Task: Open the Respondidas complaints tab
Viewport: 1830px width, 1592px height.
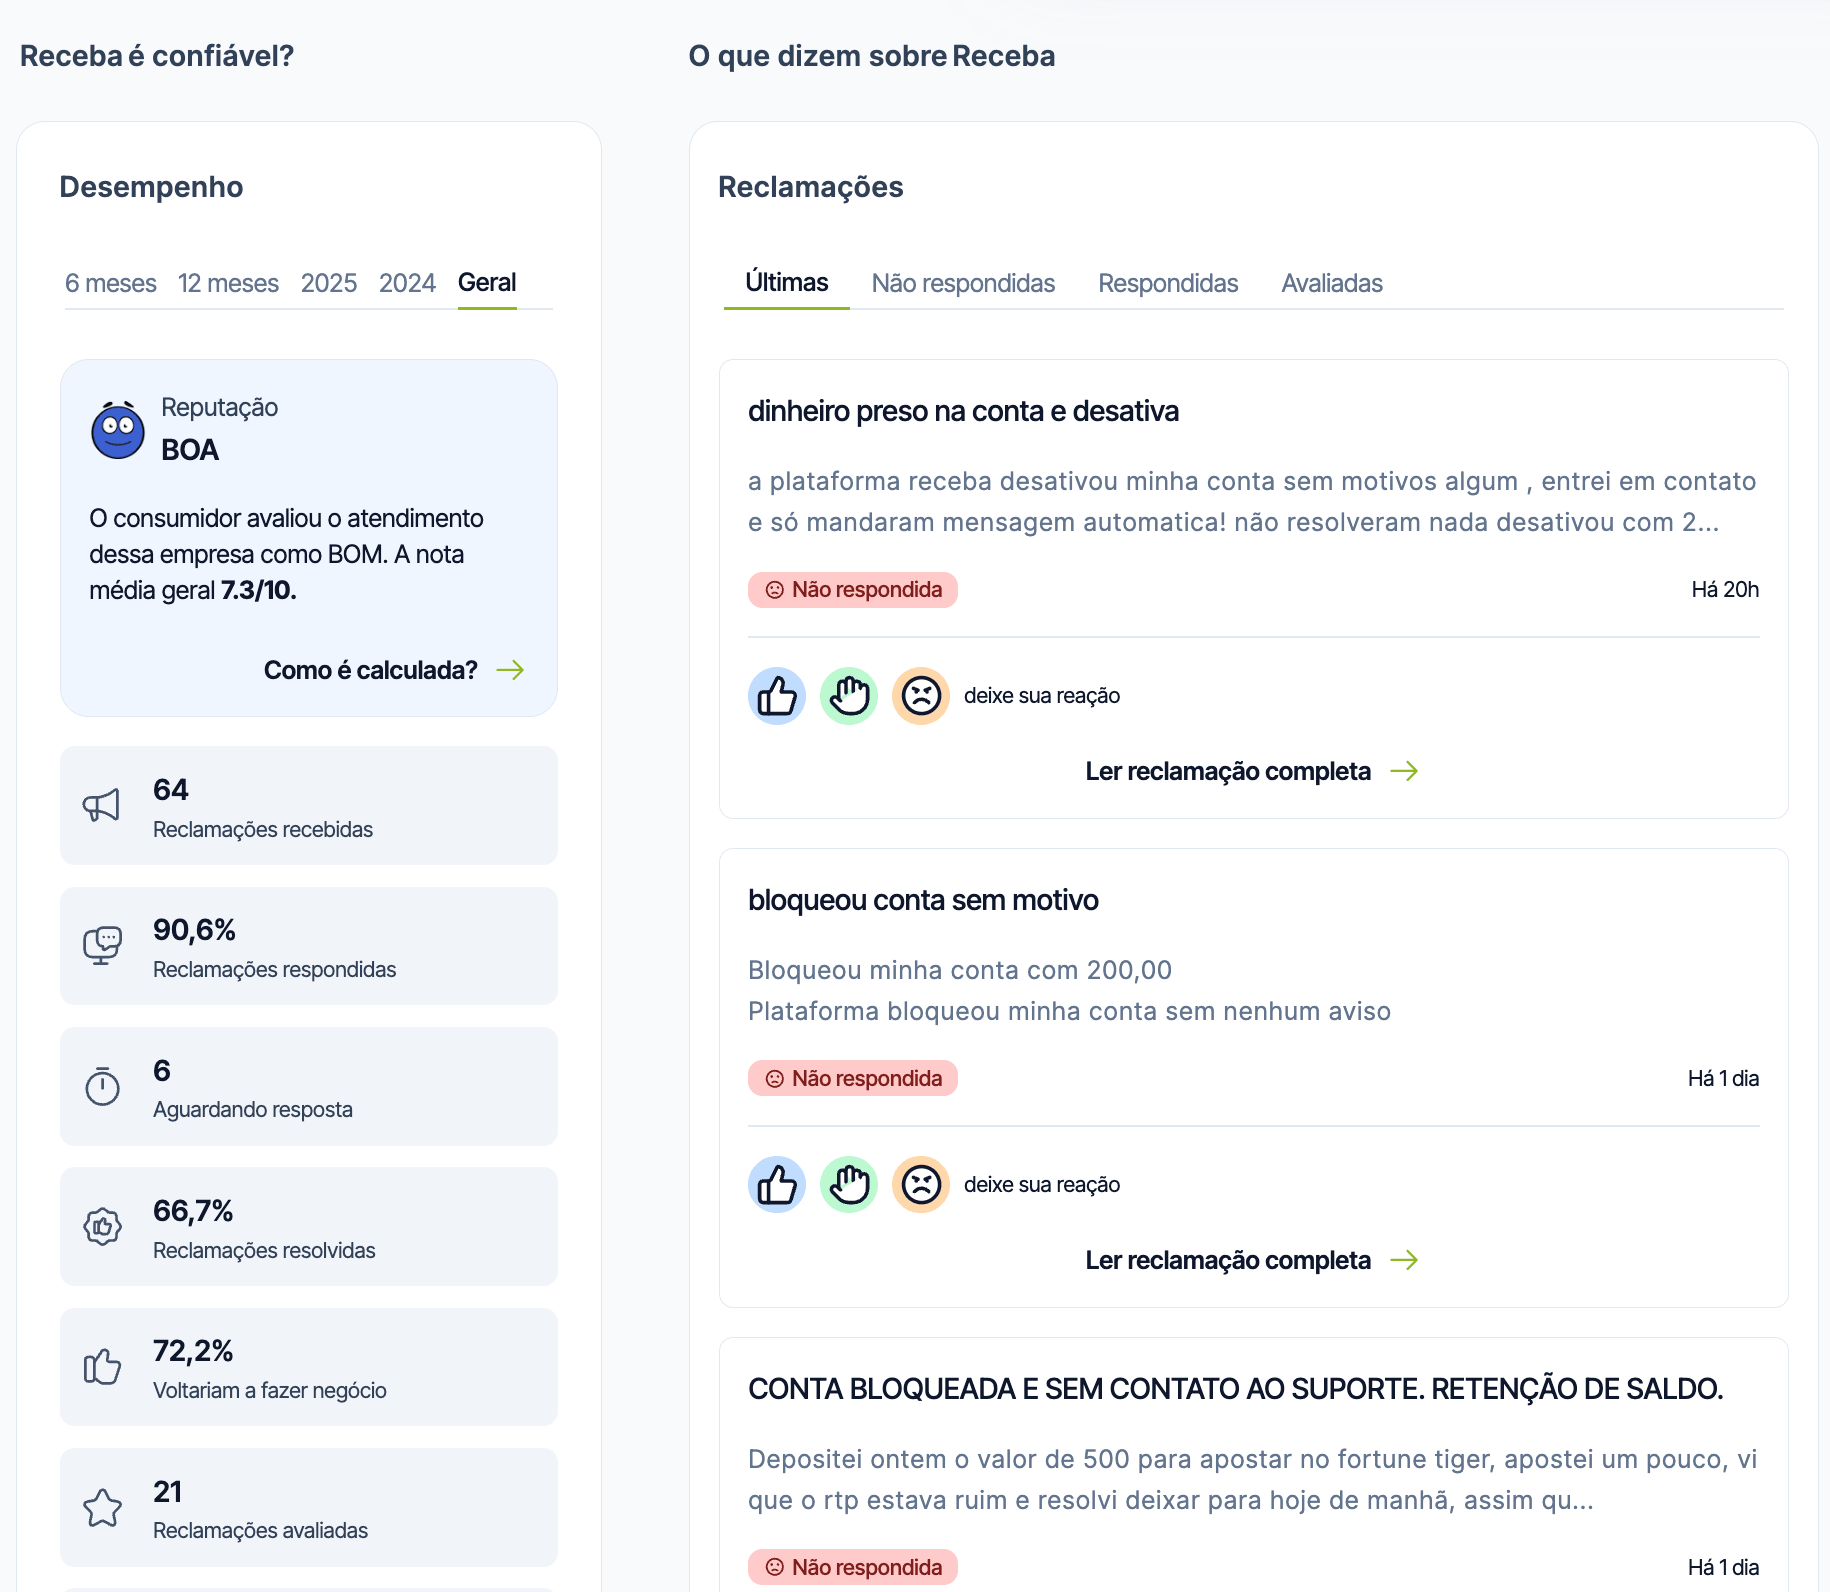Action: click(x=1168, y=283)
